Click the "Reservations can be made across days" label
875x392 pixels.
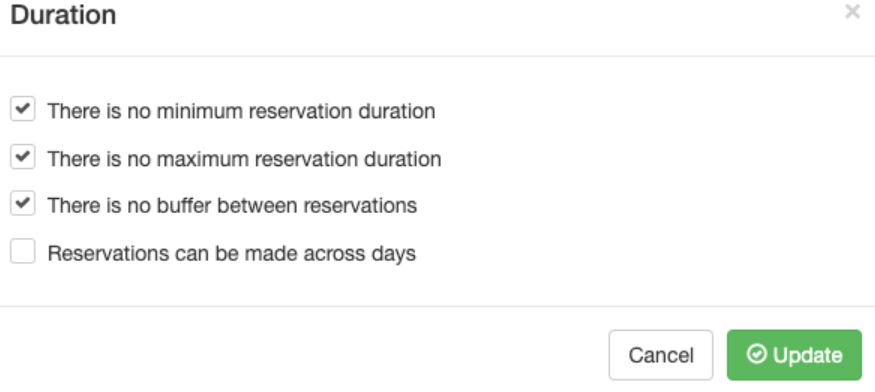(x=232, y=254)
